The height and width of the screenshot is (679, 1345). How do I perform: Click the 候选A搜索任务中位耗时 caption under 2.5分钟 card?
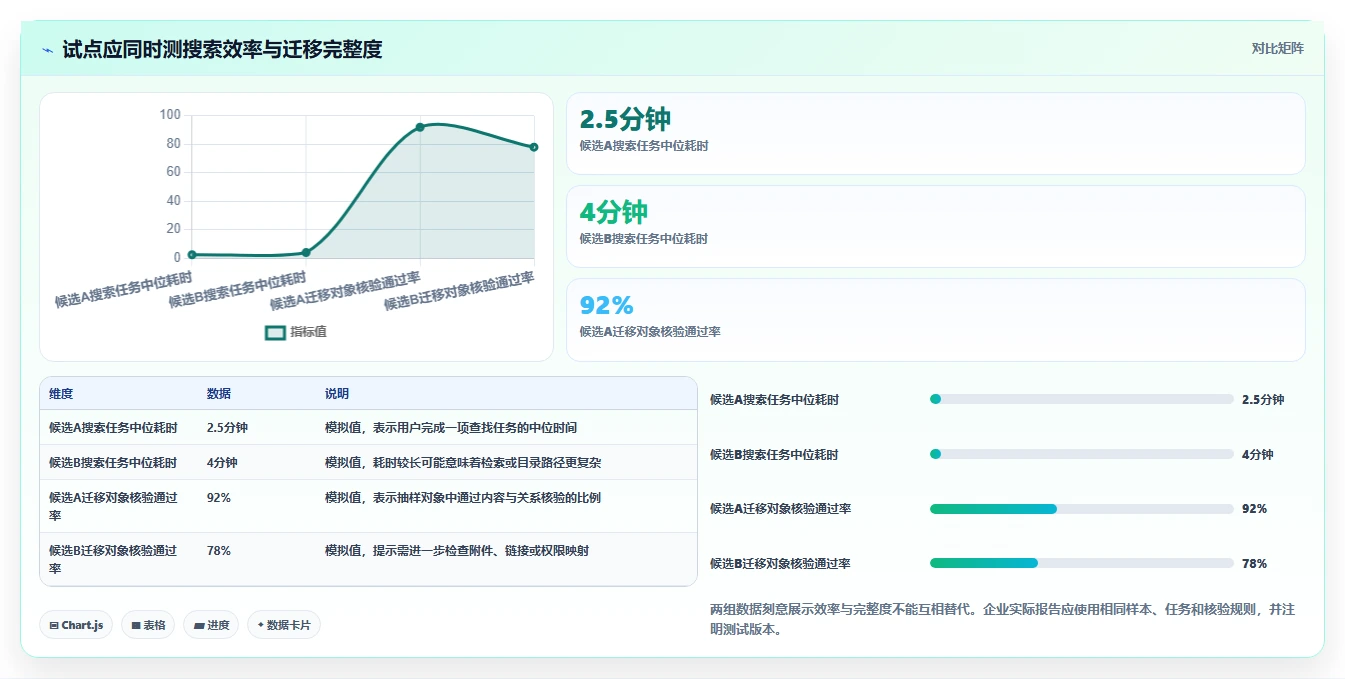click(644, 146)
